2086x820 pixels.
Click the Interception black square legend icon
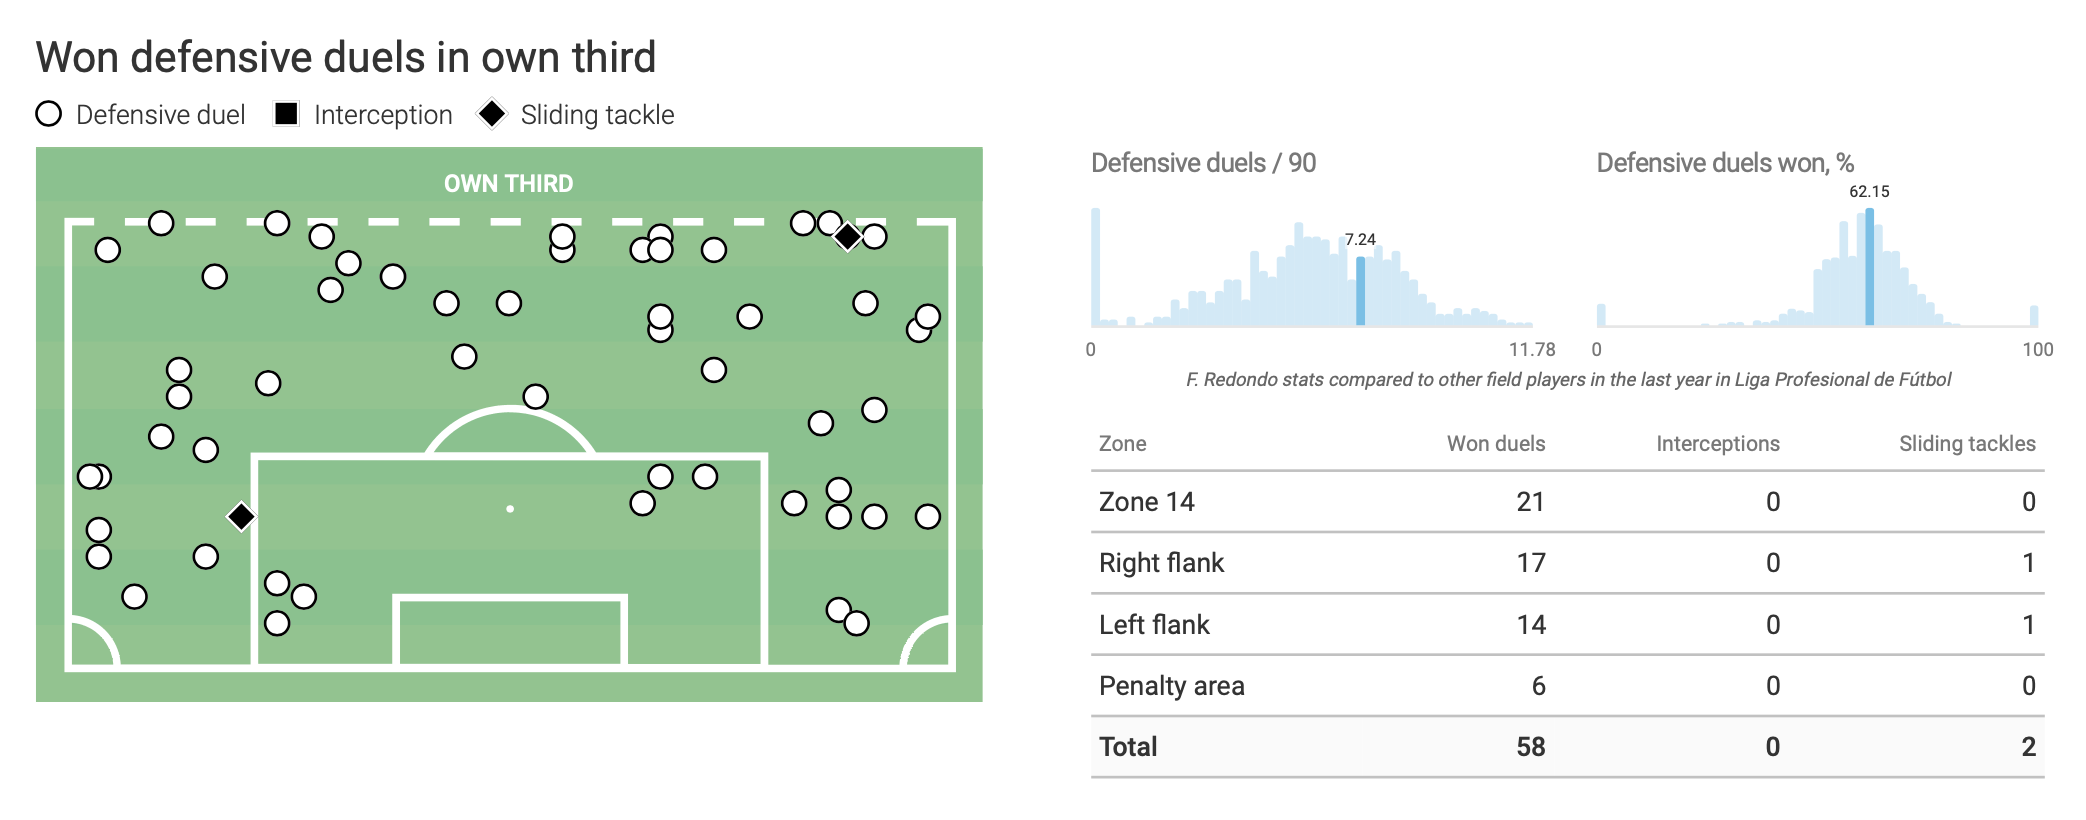tap(286, 114)
